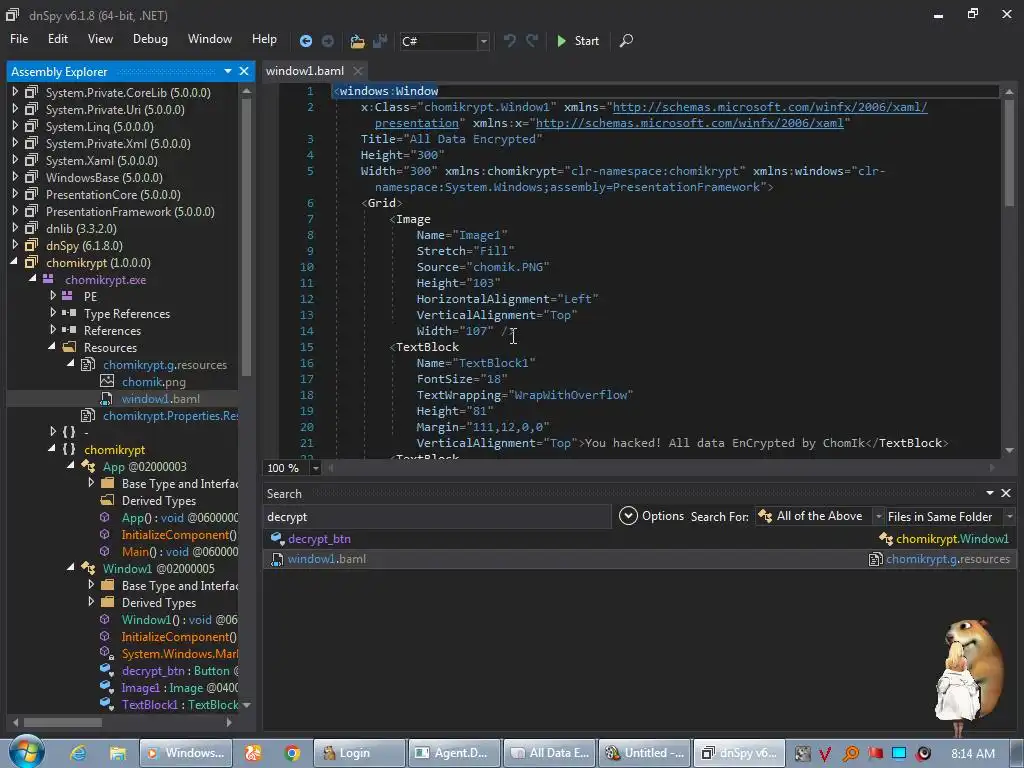Open Internet Explorer from taskbar

pyautogui.click(x=78, y=753)
